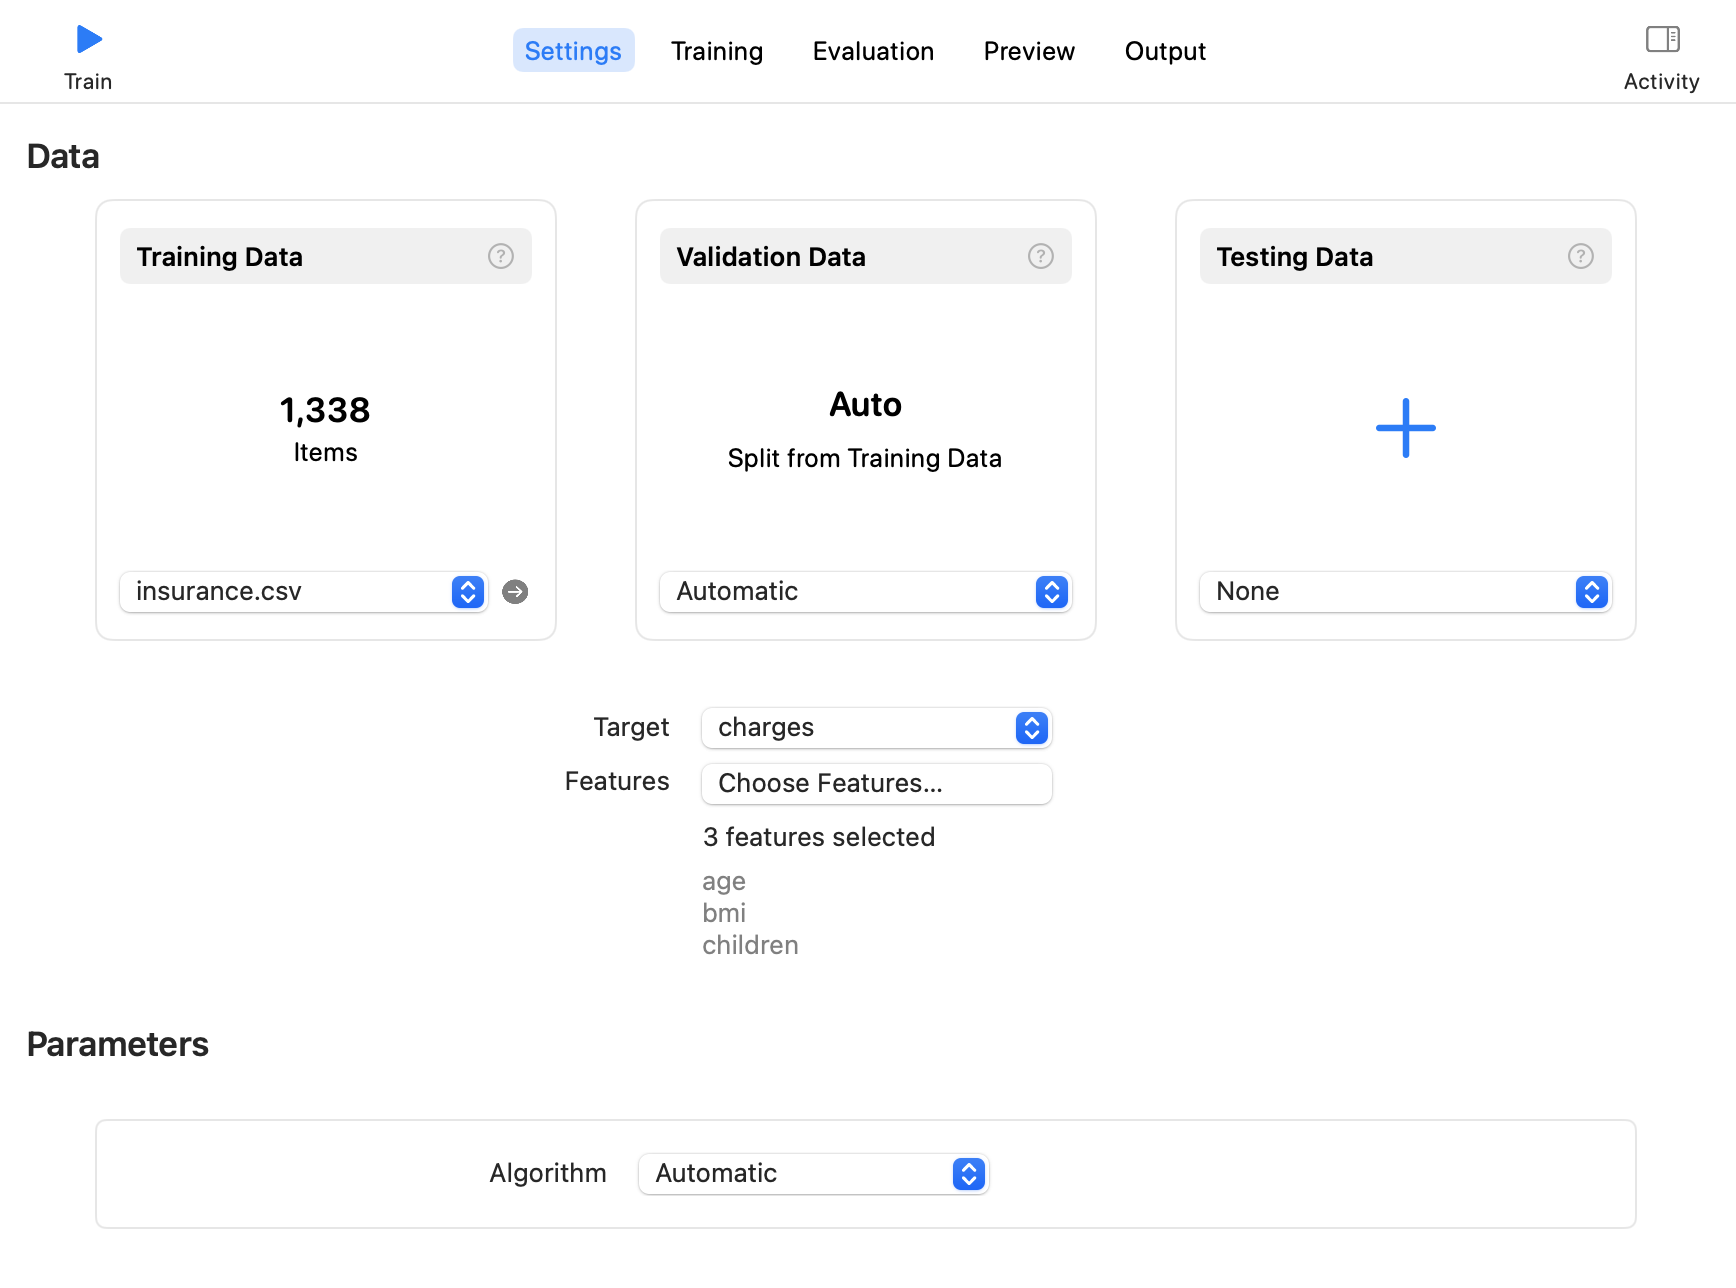Click the blue Train play icon
The height and width of the screenshot is (1288, 1736).
89,40
